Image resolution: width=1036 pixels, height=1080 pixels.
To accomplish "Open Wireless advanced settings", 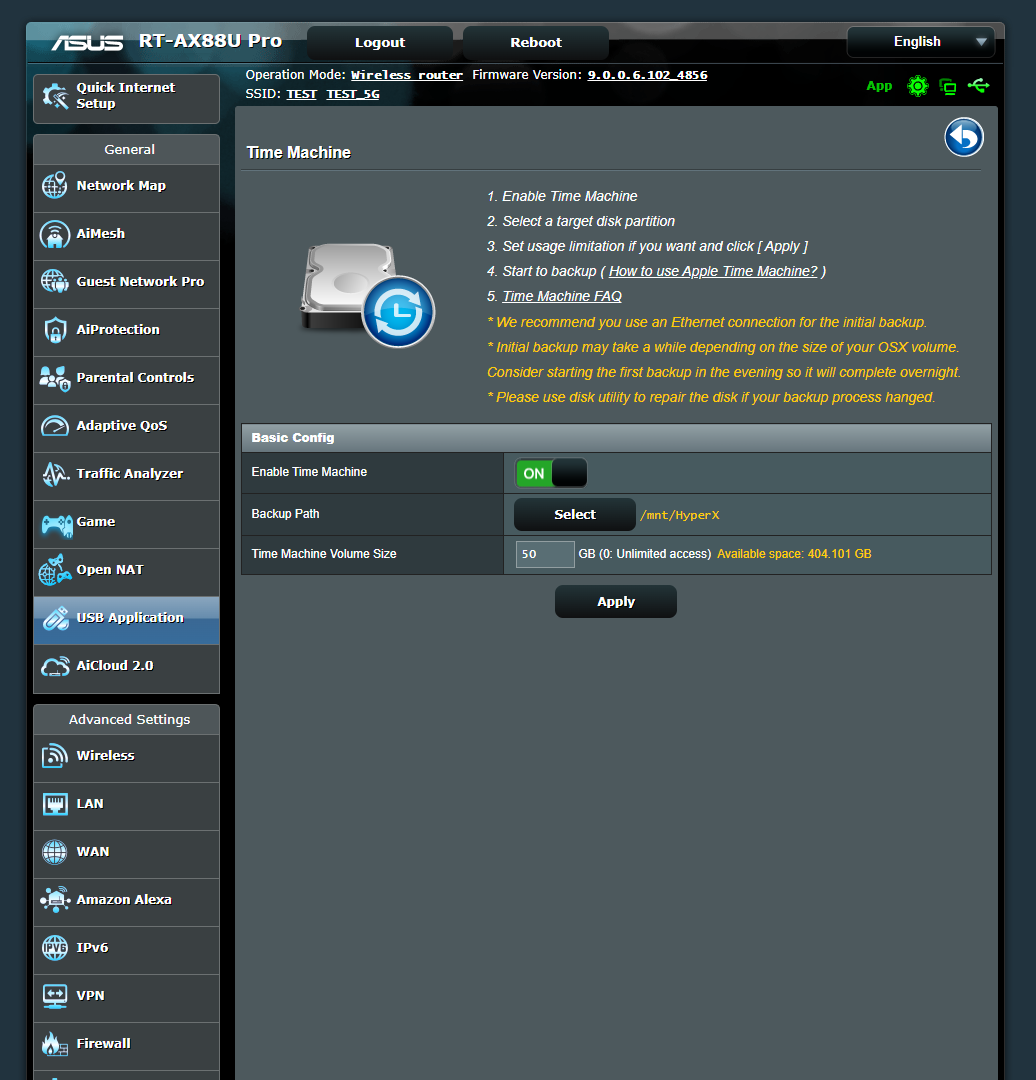I will click(127, 756).
